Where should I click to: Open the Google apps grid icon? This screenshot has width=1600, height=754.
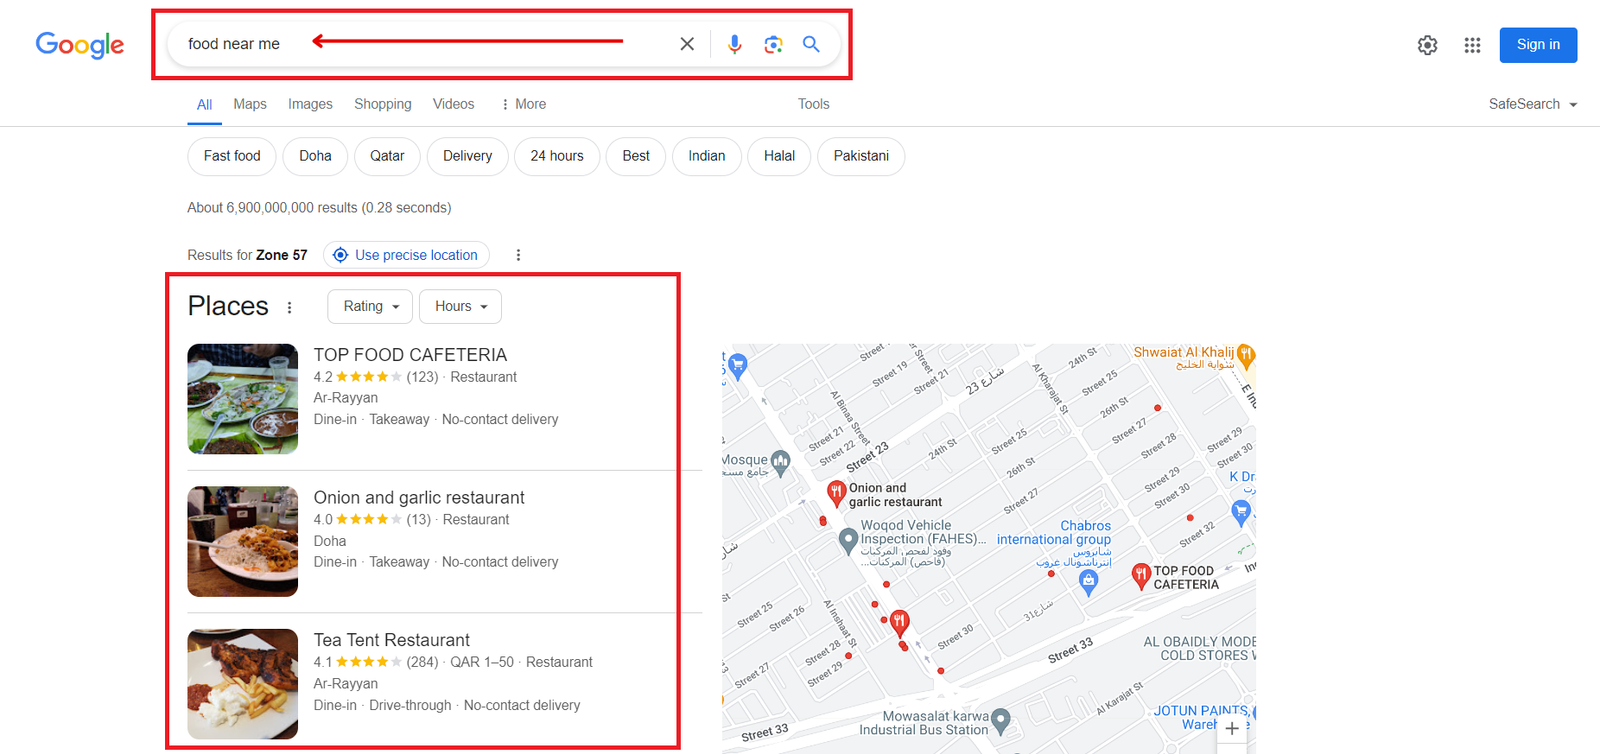pos(1472,45)
